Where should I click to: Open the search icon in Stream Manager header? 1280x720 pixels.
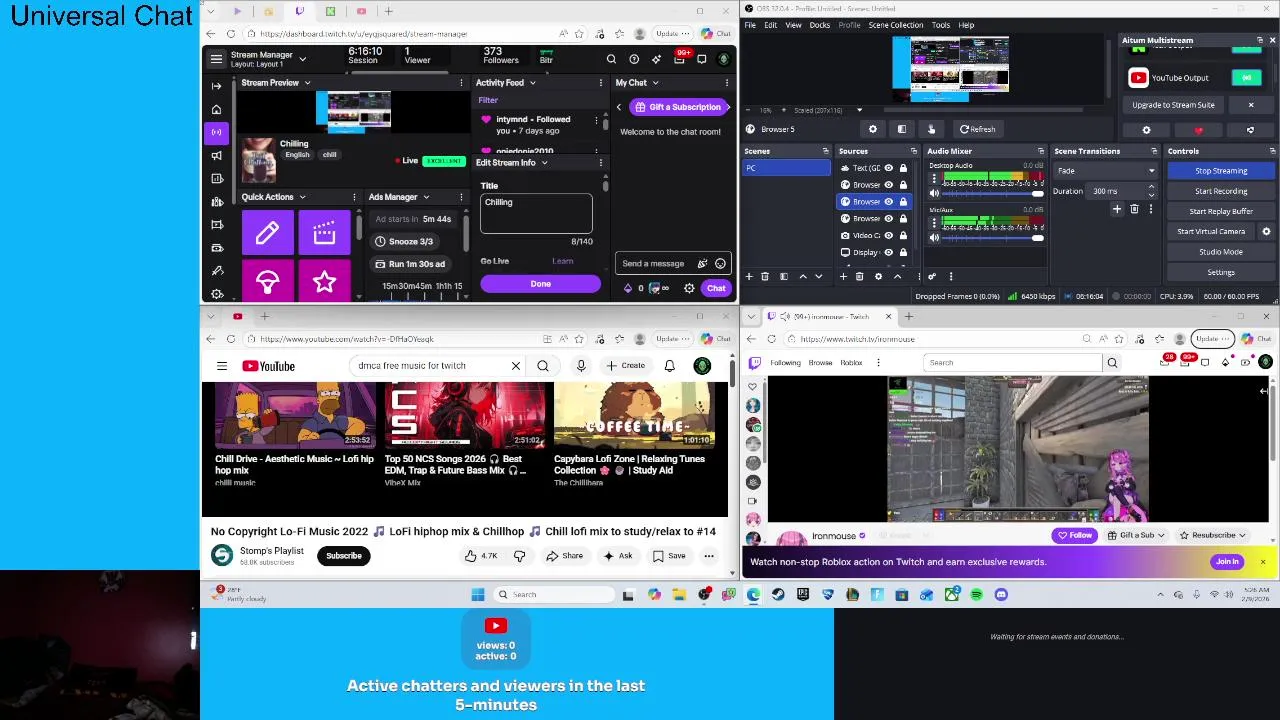(x=611, y=59)
